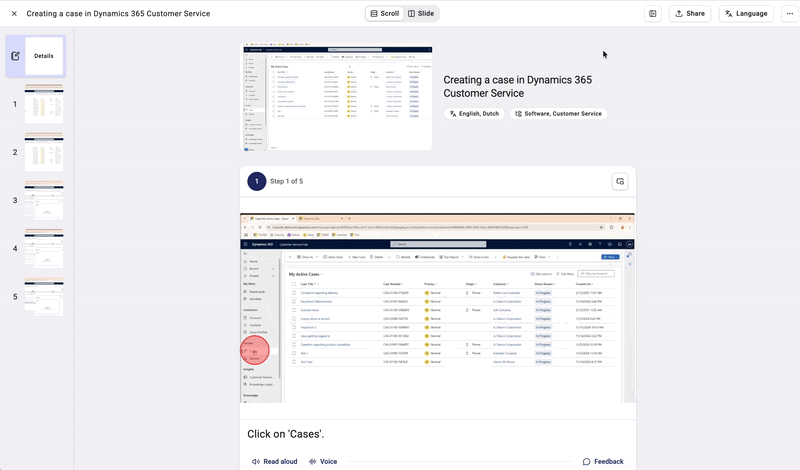Screen dimensions: 800x470
Task: Open the Language options
Action: point(746,14)
